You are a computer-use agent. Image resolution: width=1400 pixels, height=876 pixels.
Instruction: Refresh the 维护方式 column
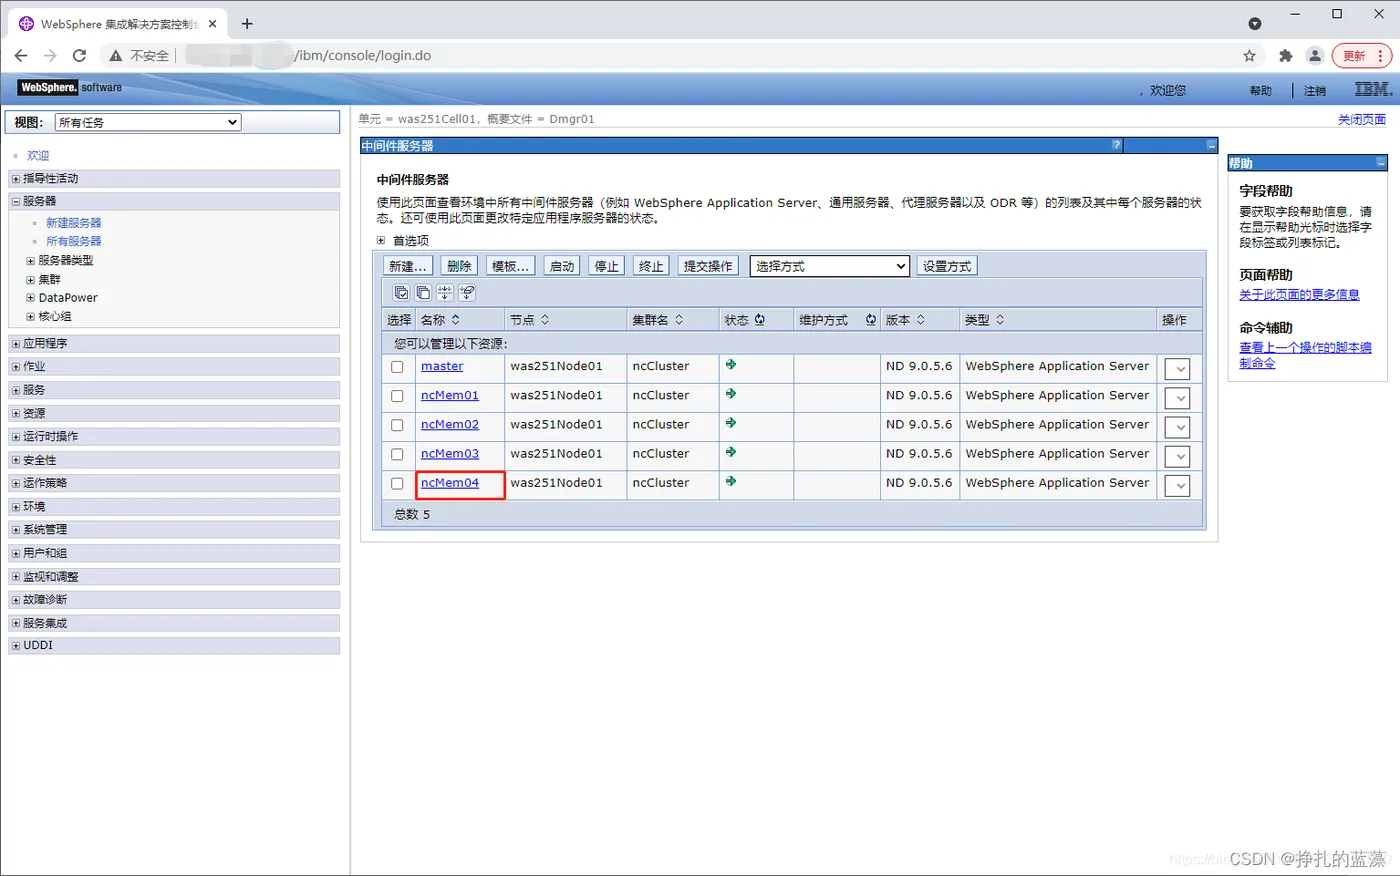point(870,320)
